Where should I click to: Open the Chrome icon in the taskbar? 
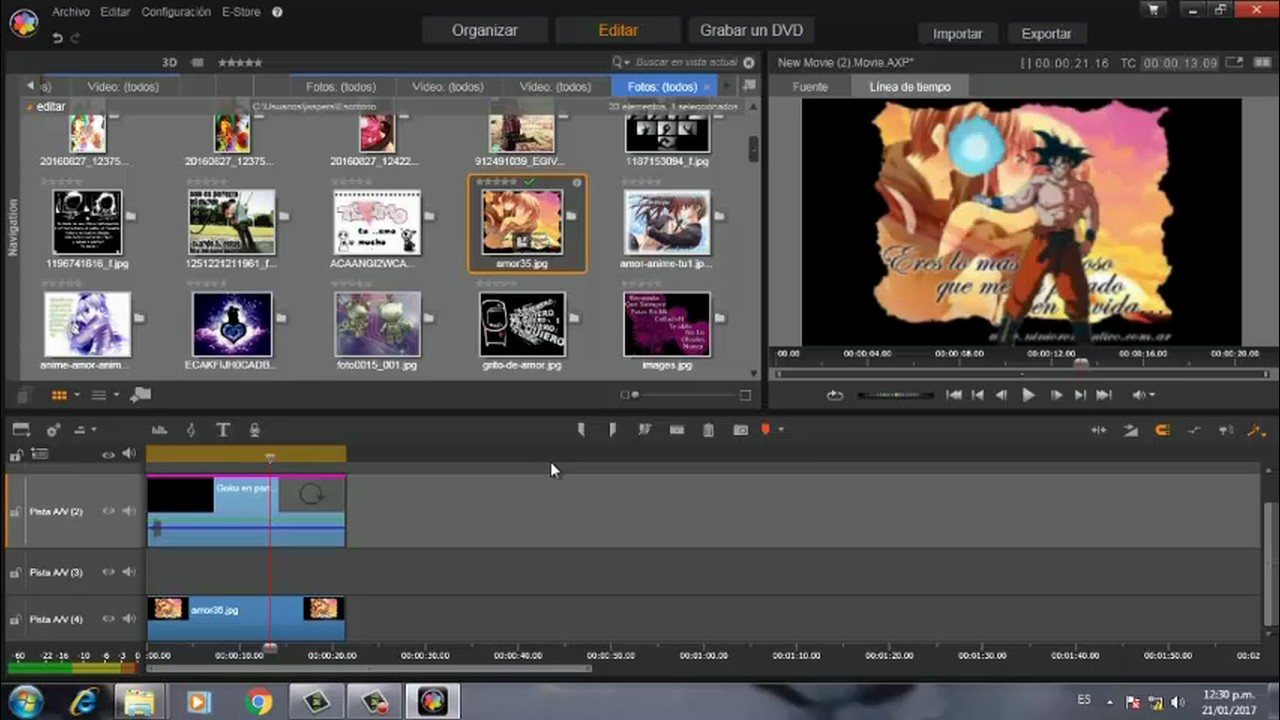pyautogui.click(x=259, y=702)
